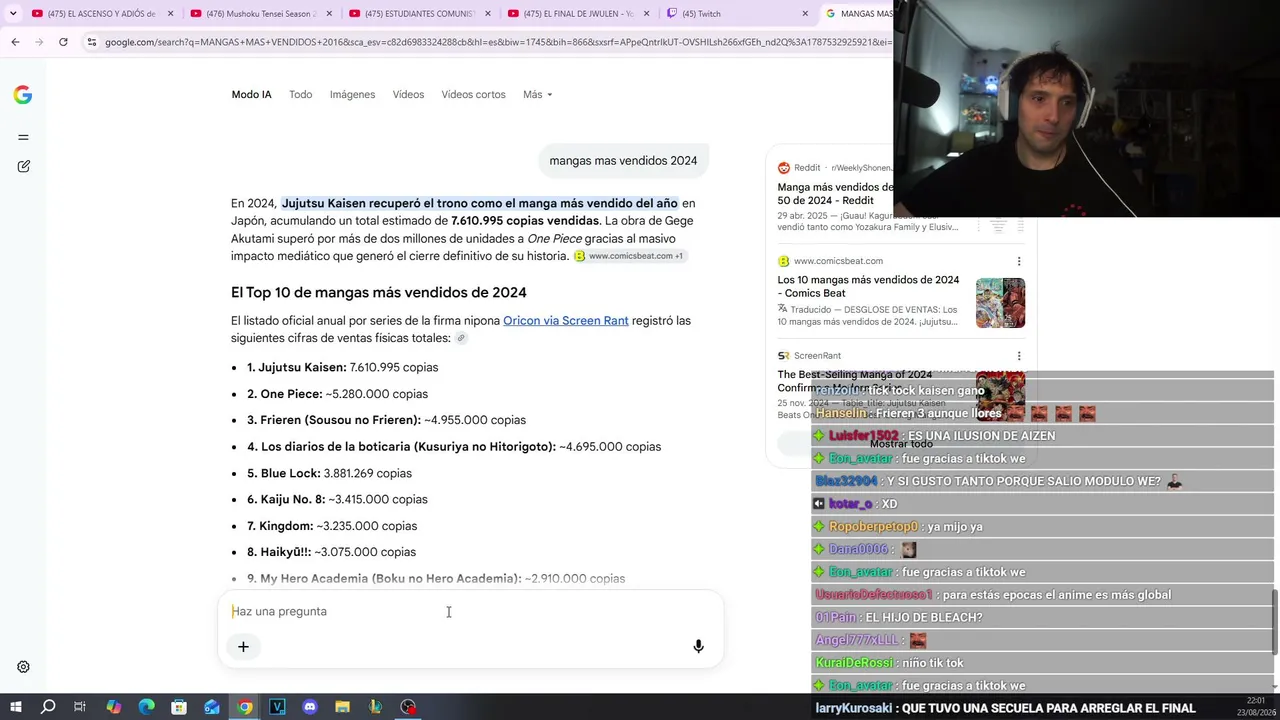Close the EL ASCENSO Y ADIÓS tab

point(170,14)
